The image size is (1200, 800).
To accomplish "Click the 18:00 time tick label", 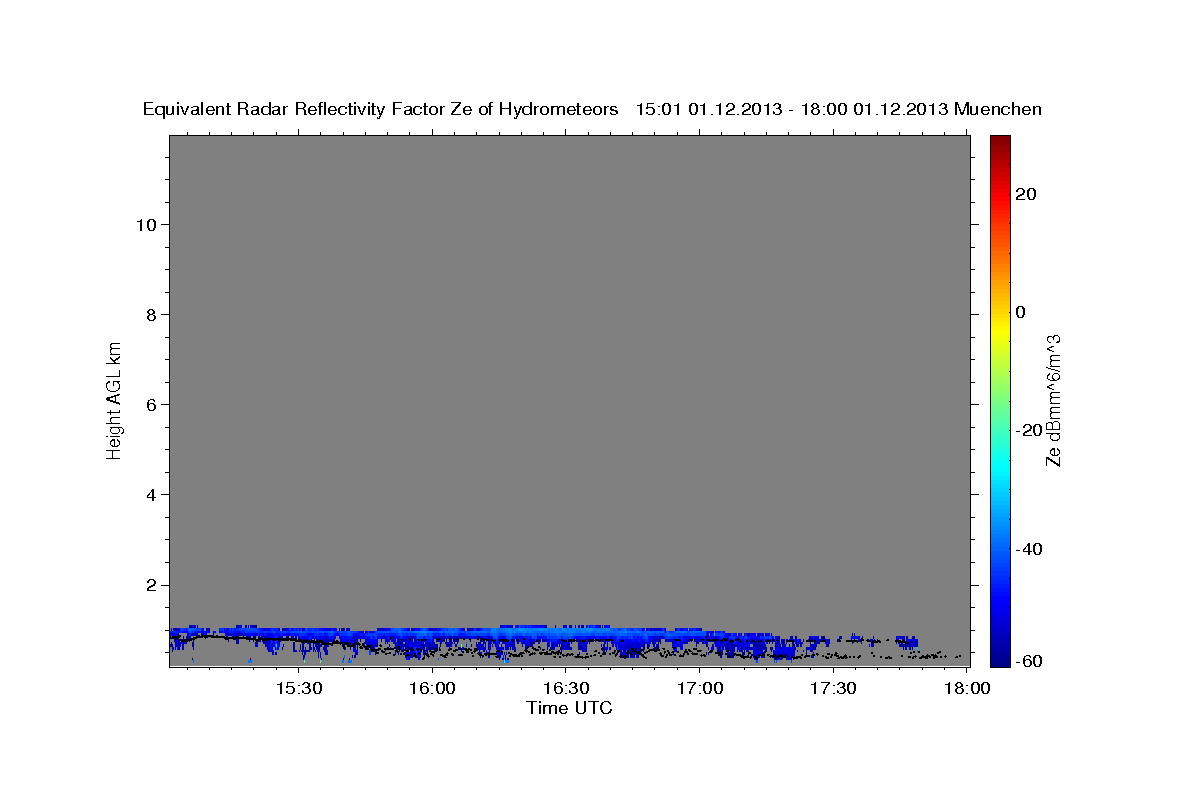I will [967, 688].
